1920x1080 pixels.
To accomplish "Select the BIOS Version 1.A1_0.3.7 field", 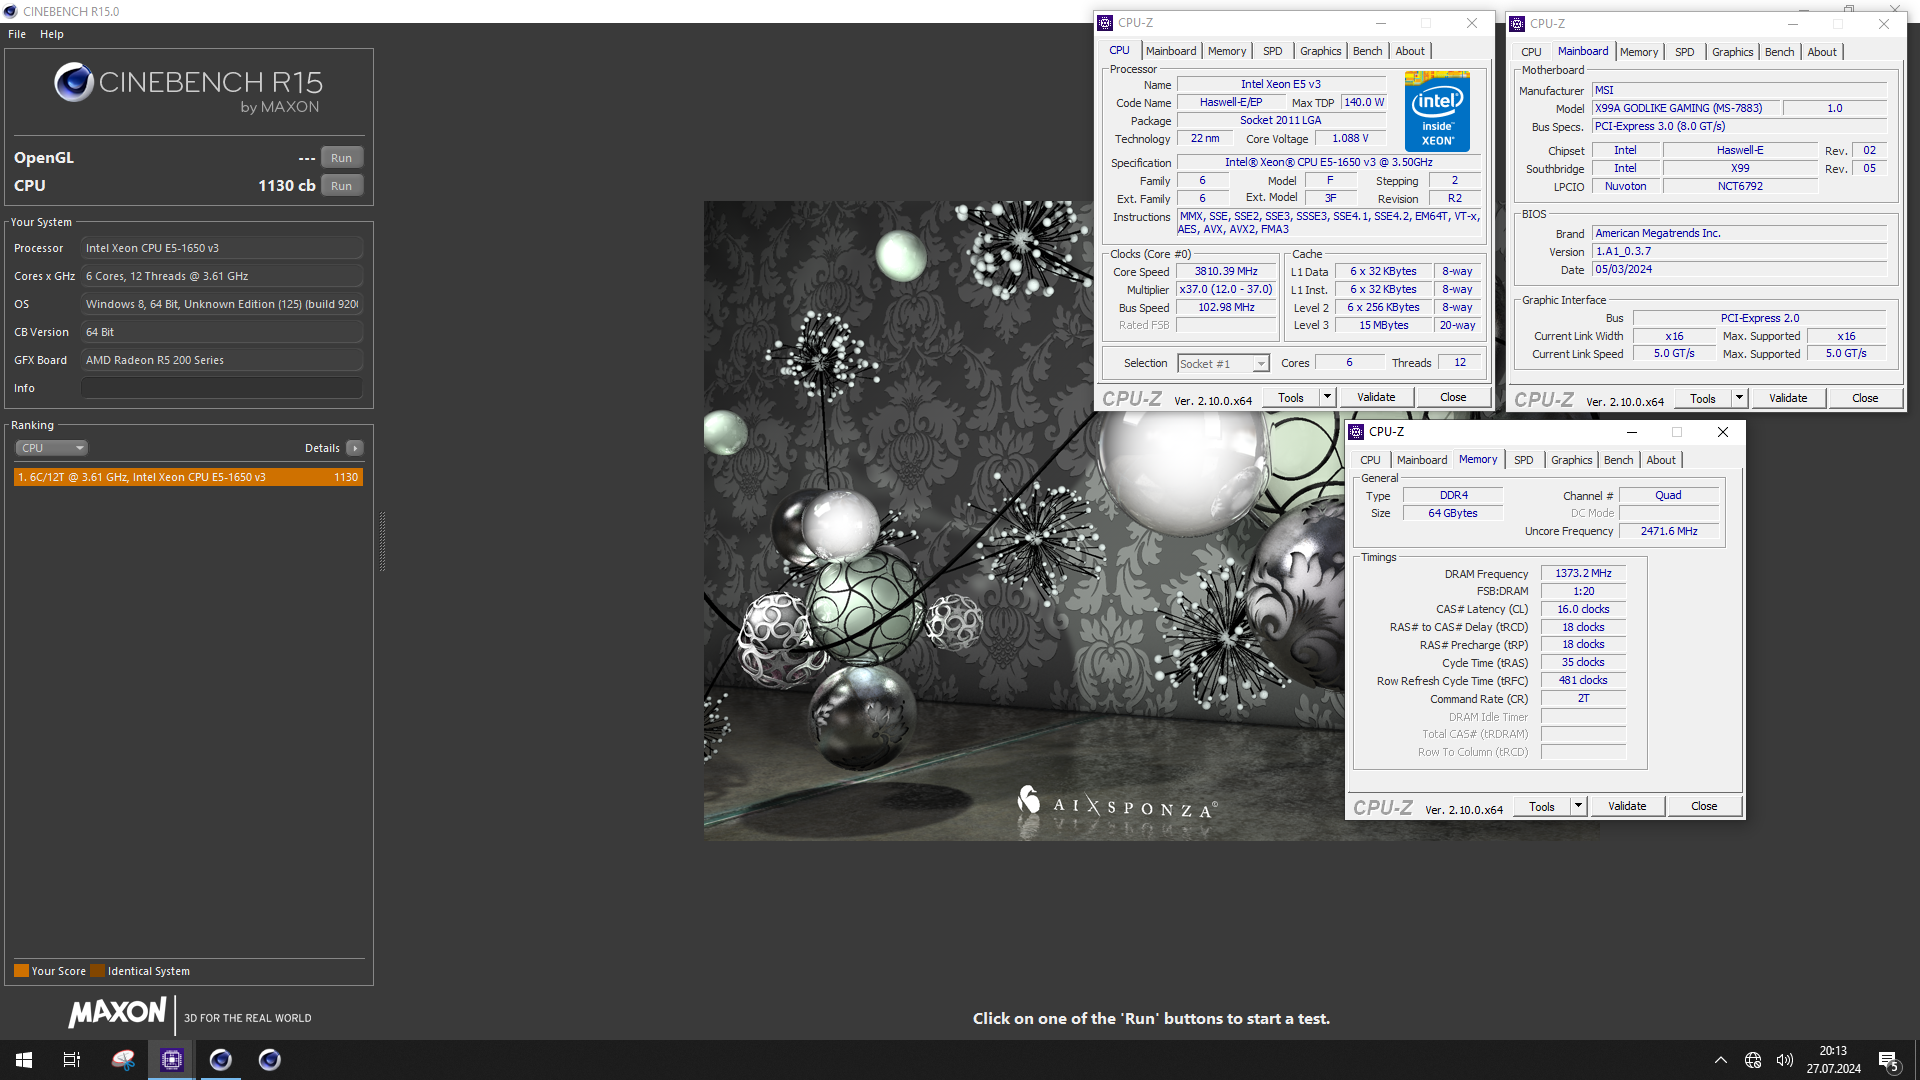I will [1739, 251].
